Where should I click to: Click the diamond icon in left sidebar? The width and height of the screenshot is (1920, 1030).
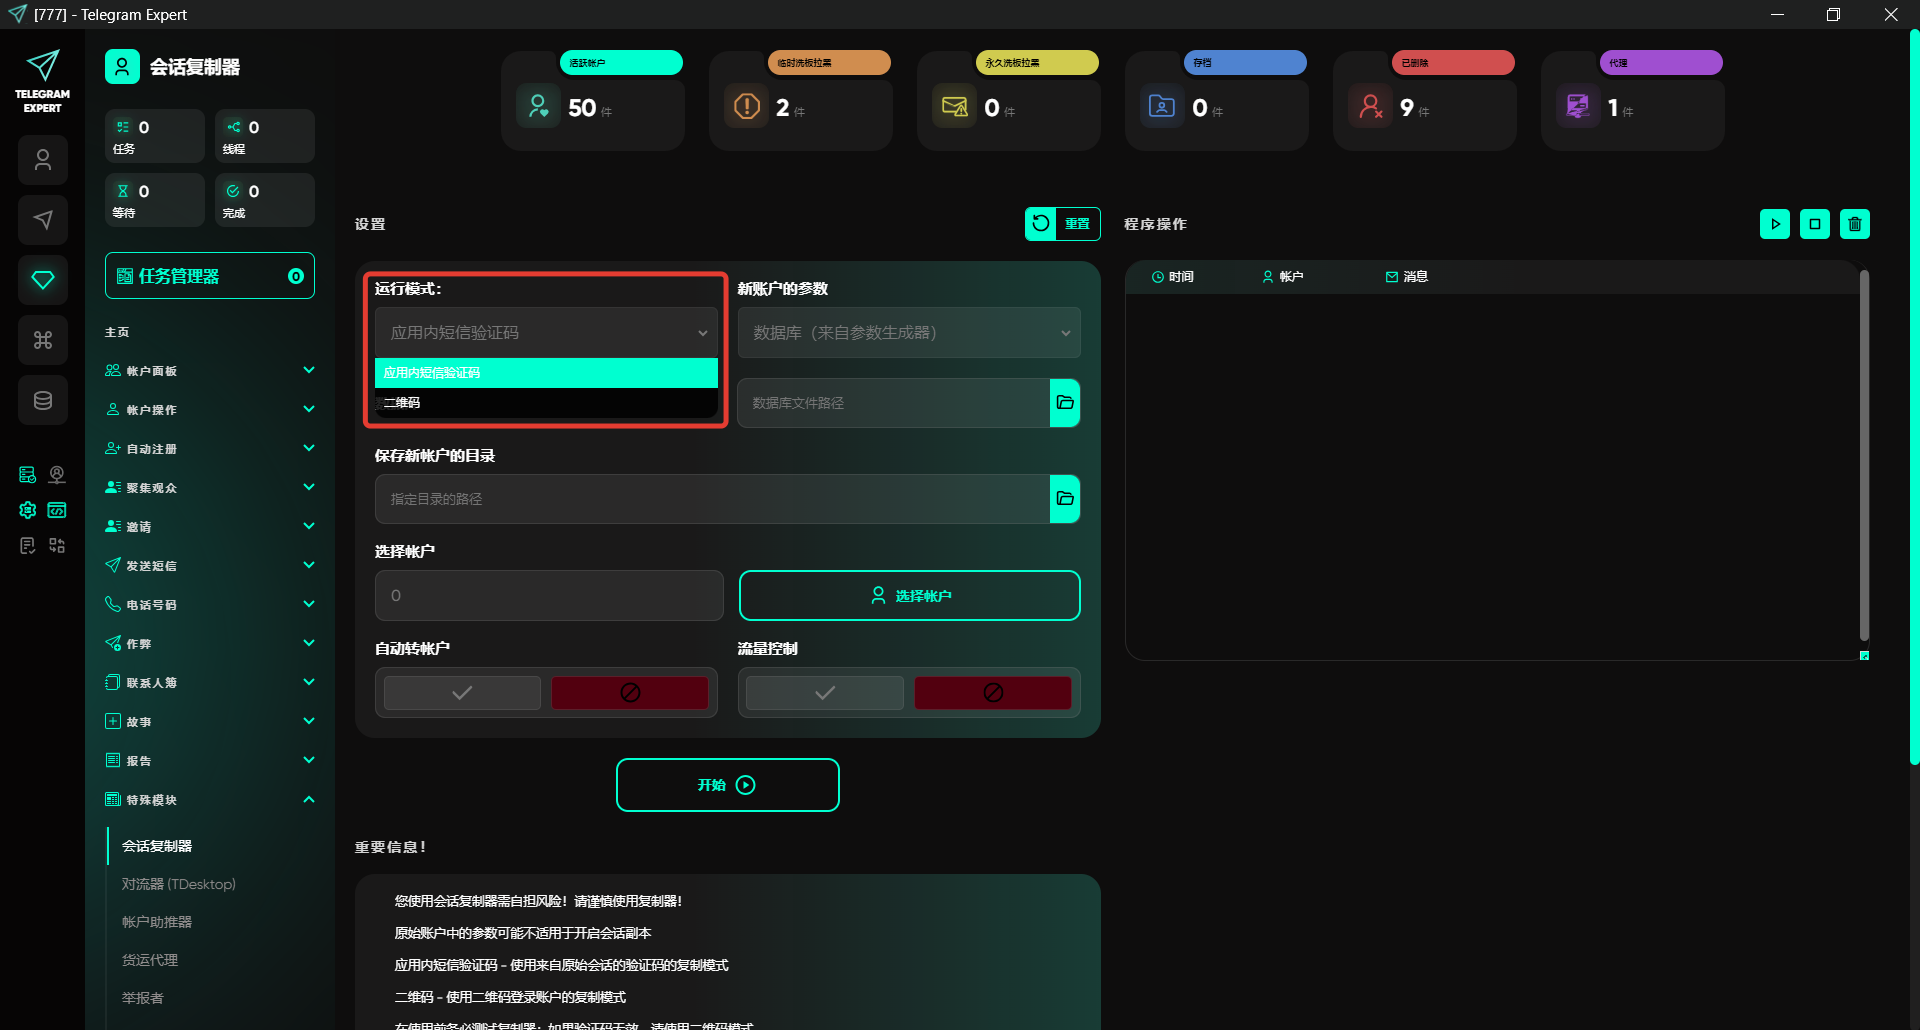coord(43,280)
